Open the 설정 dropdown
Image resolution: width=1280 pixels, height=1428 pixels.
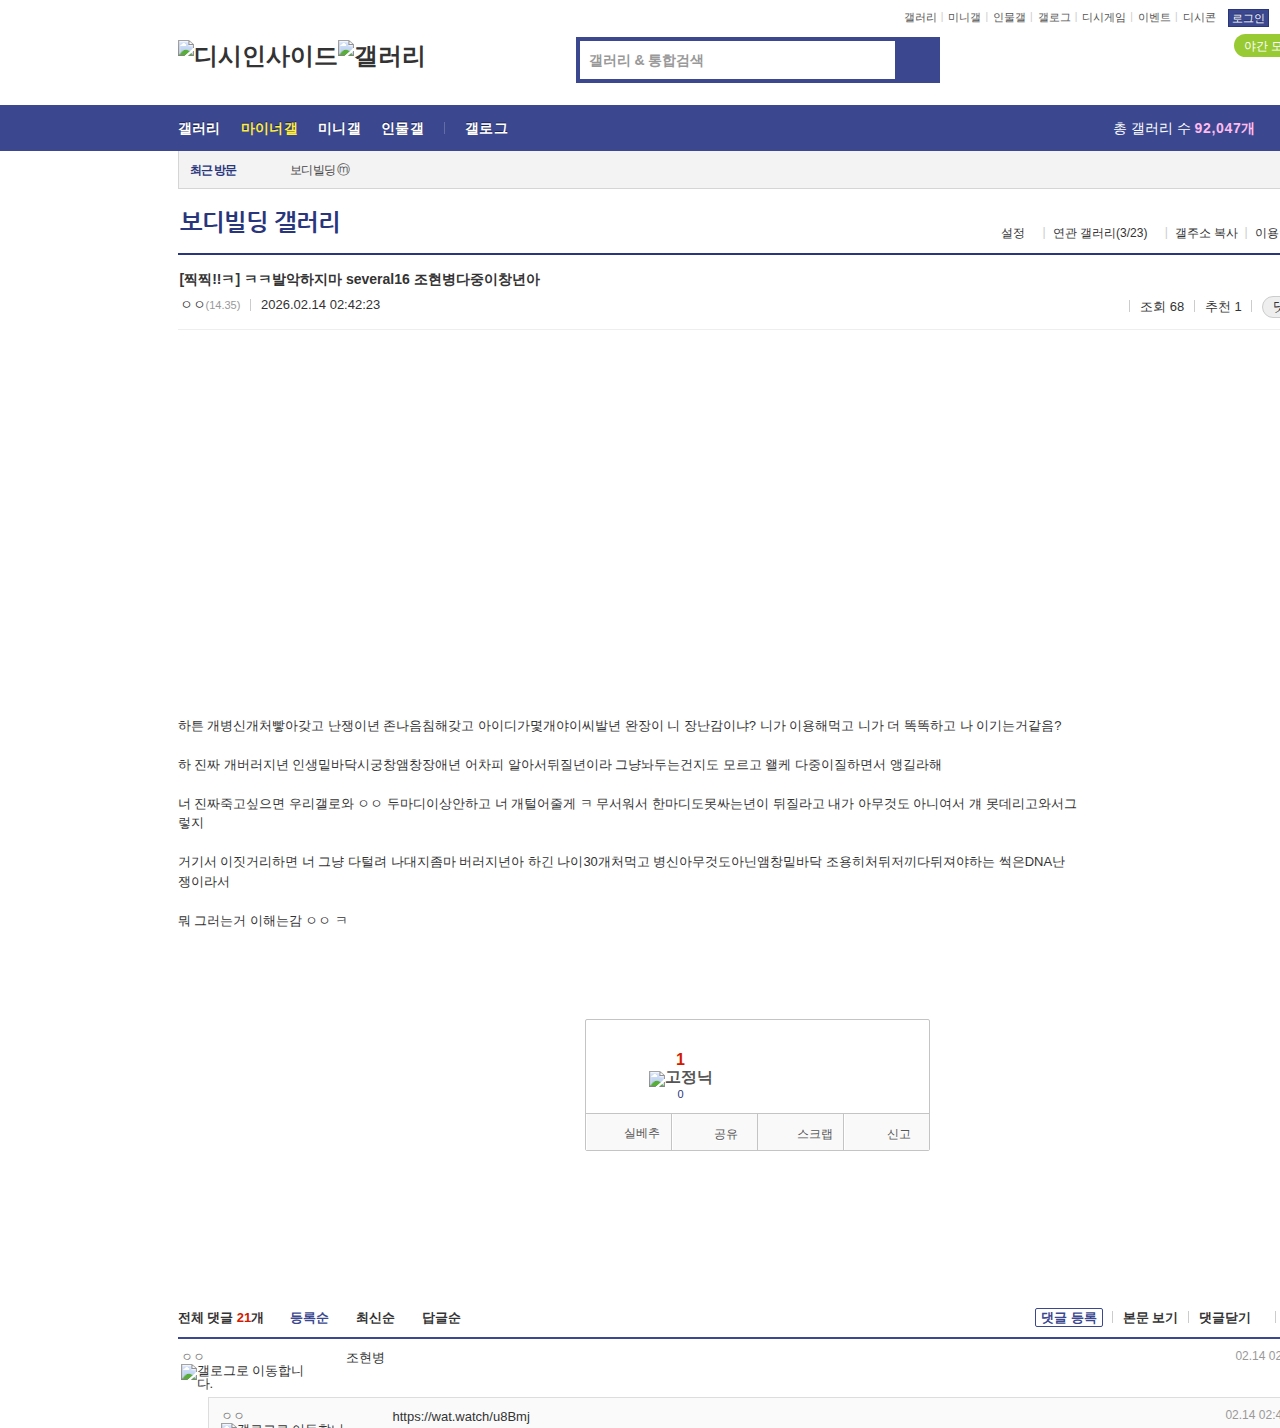(x=1012, y=233)
